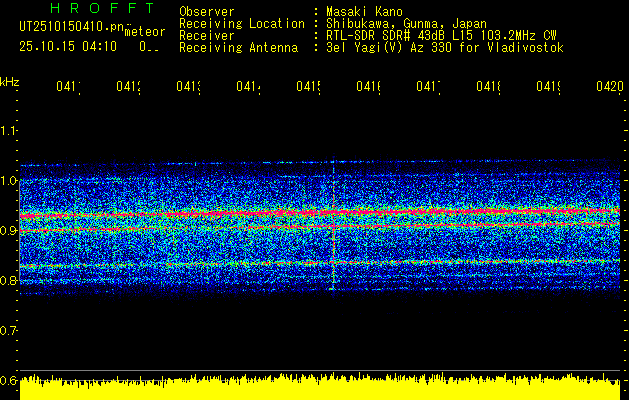Screen dimensions: 629x400
Task: Click the 1.1 kHz frequency tick
Action: click(9, 131)
